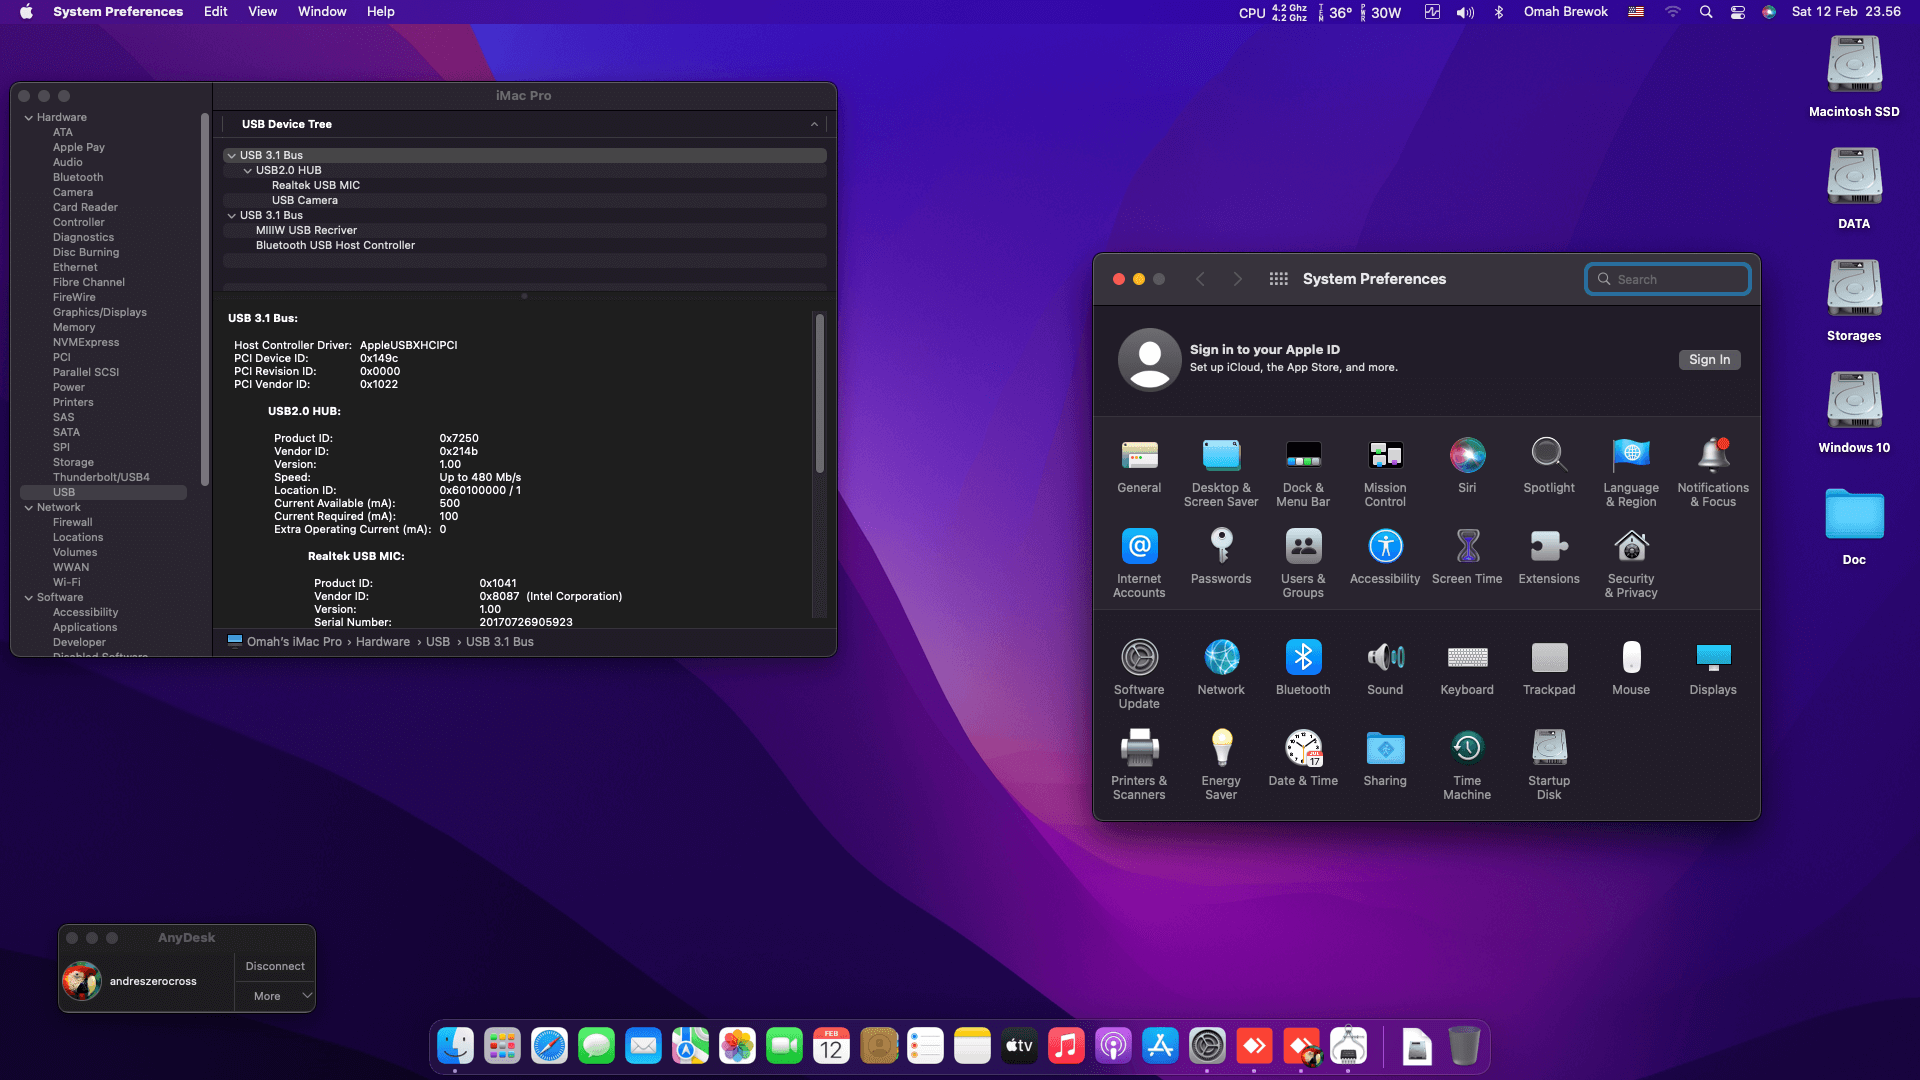Open the Sound preferences pane

pos(1385,668)
